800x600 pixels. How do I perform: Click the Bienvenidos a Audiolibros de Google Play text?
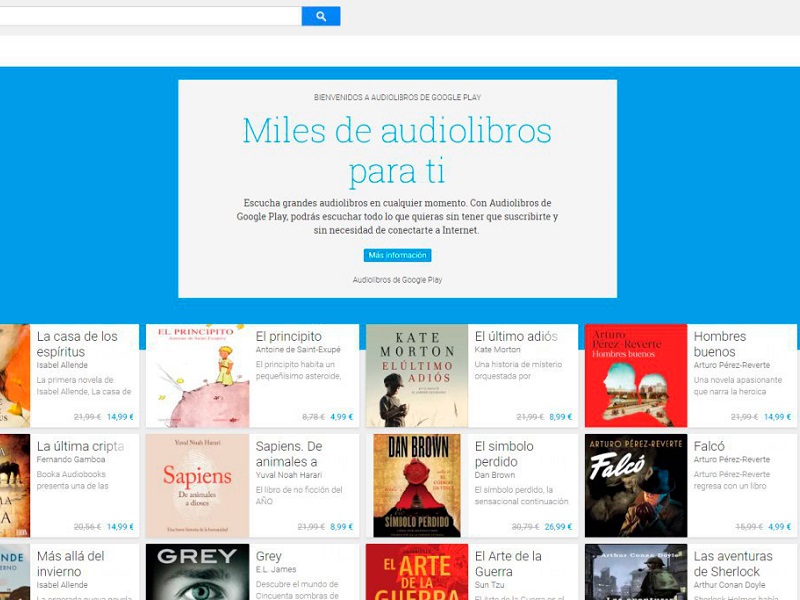397,97
